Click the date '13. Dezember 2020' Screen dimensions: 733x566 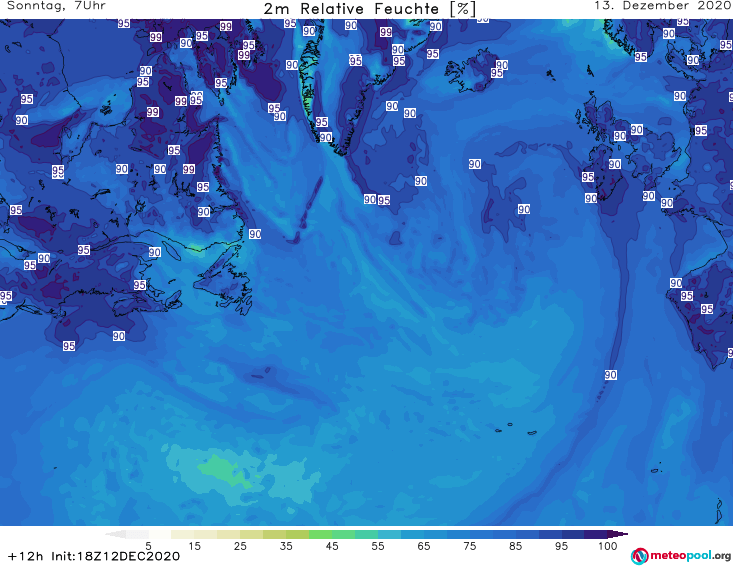tap(662, 6)
